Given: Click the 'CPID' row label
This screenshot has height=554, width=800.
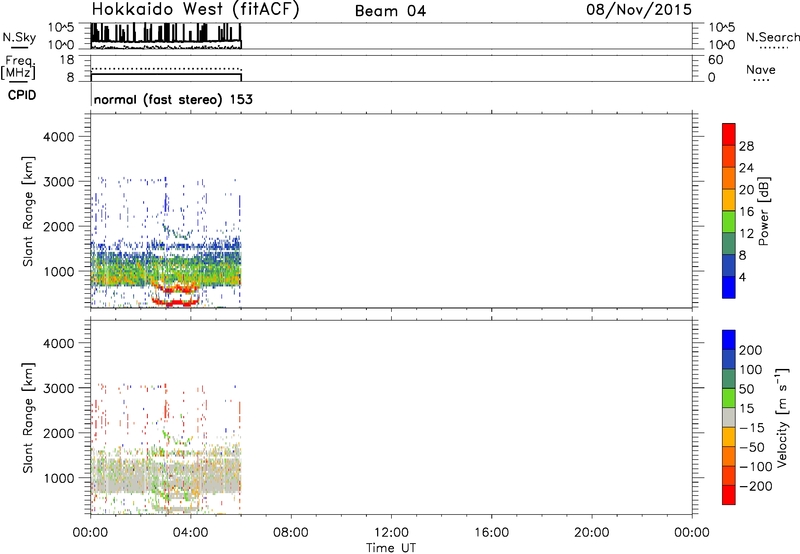Looking at the screenshot, I should pyautogui.click(x=22, y=95).
